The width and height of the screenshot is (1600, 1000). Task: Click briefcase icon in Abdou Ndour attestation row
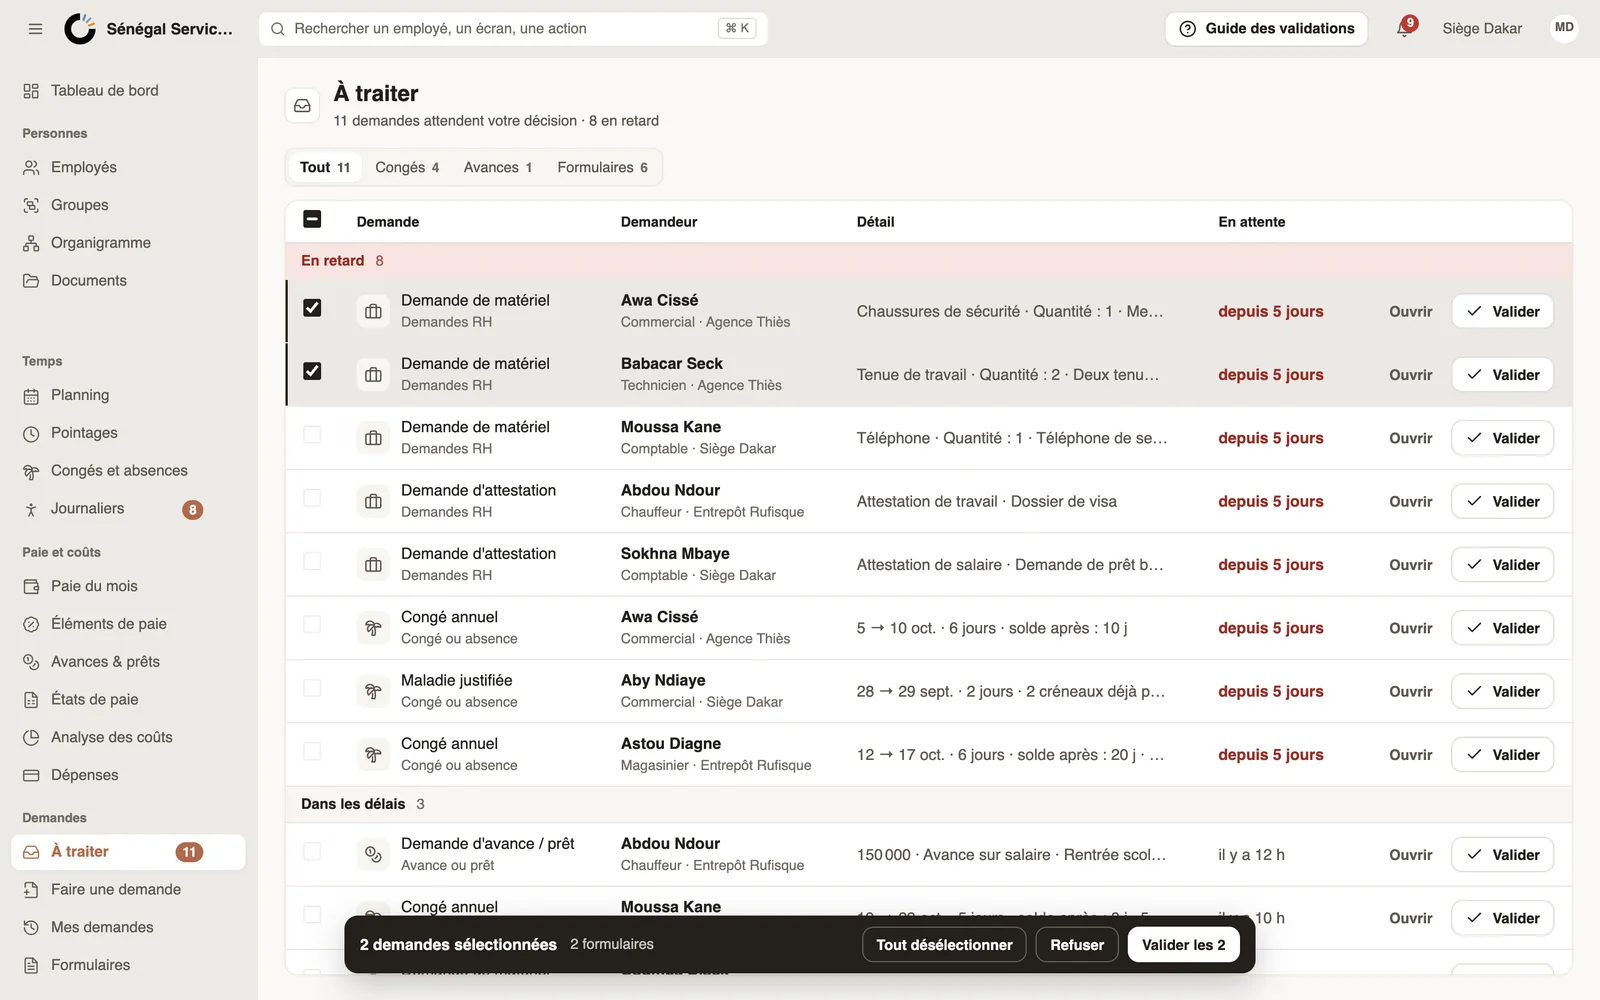[x=373, y=502]
